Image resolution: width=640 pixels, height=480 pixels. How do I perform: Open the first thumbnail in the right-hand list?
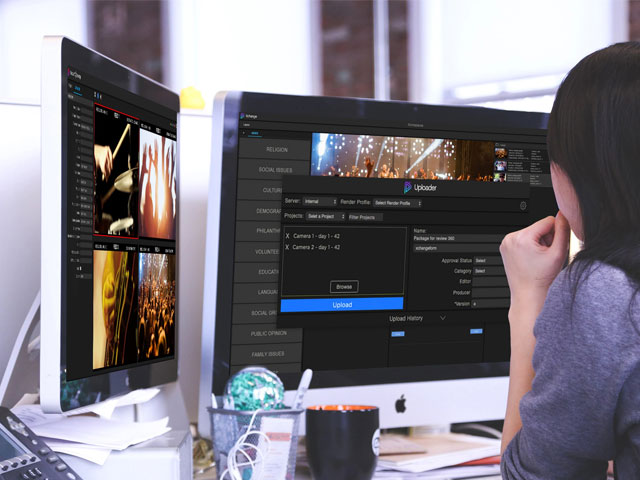point(500,153)
